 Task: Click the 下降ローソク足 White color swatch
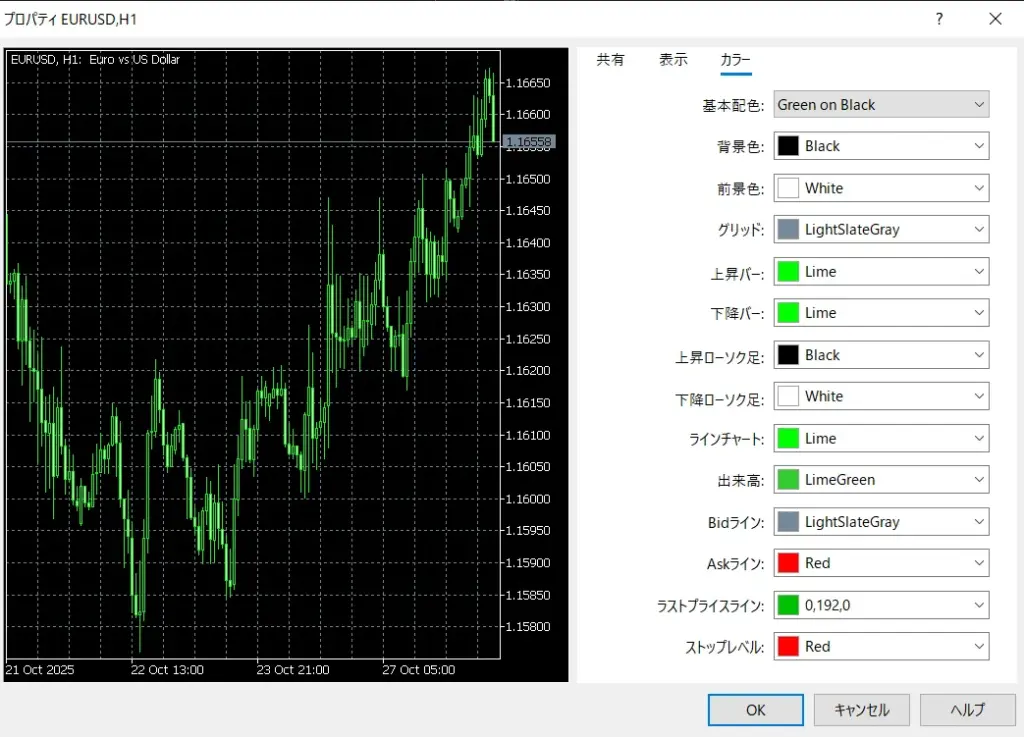pos(789,397)
